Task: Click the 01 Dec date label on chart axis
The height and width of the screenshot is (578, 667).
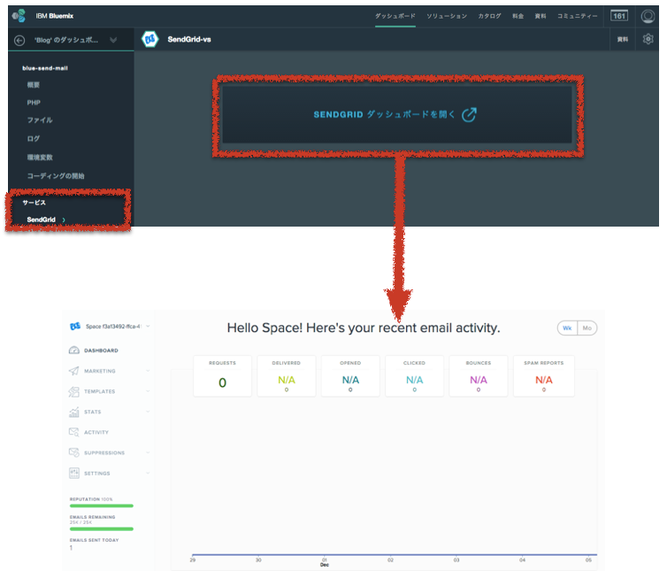Action: coord(324,562)
